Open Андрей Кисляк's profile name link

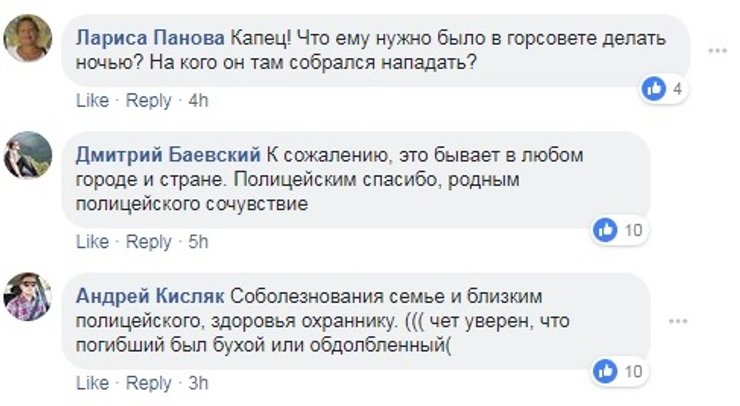tap(152, 297)
